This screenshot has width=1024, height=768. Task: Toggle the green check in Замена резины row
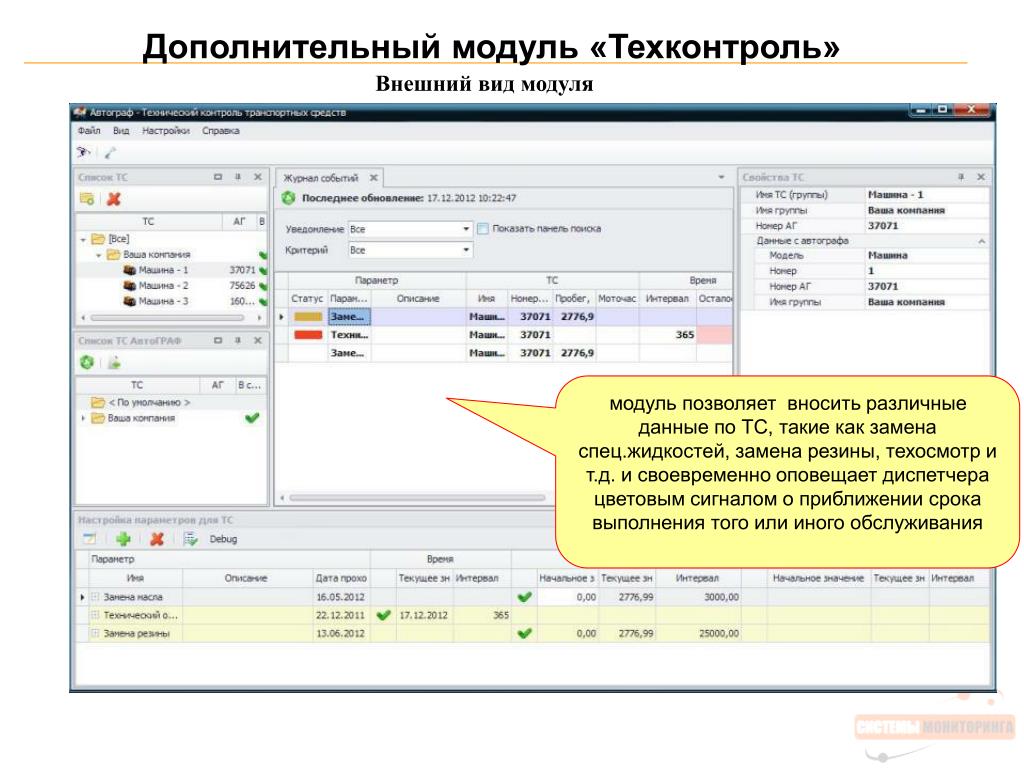(524, 633)
